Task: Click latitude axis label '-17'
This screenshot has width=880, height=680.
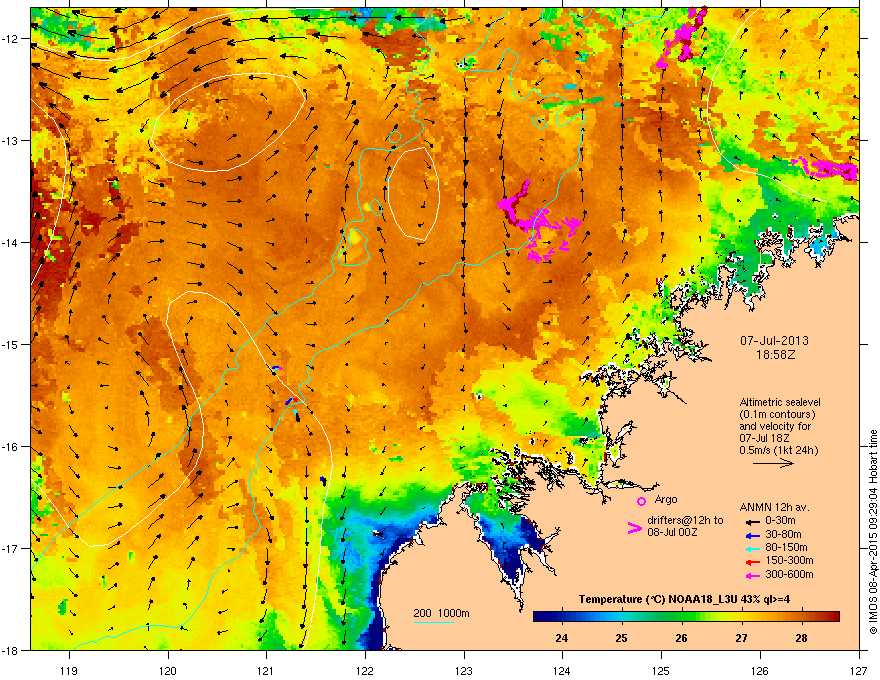Action: [x=10, y=548]
